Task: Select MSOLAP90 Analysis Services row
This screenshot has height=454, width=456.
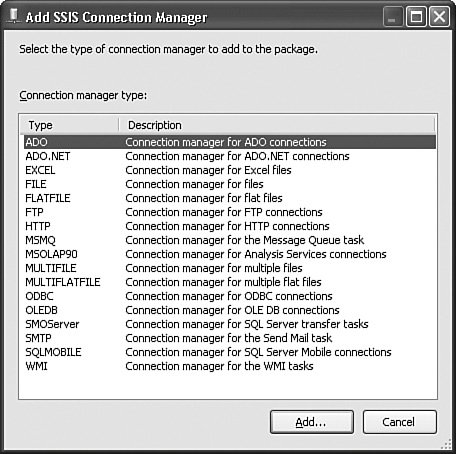Action: click(230, 254)
